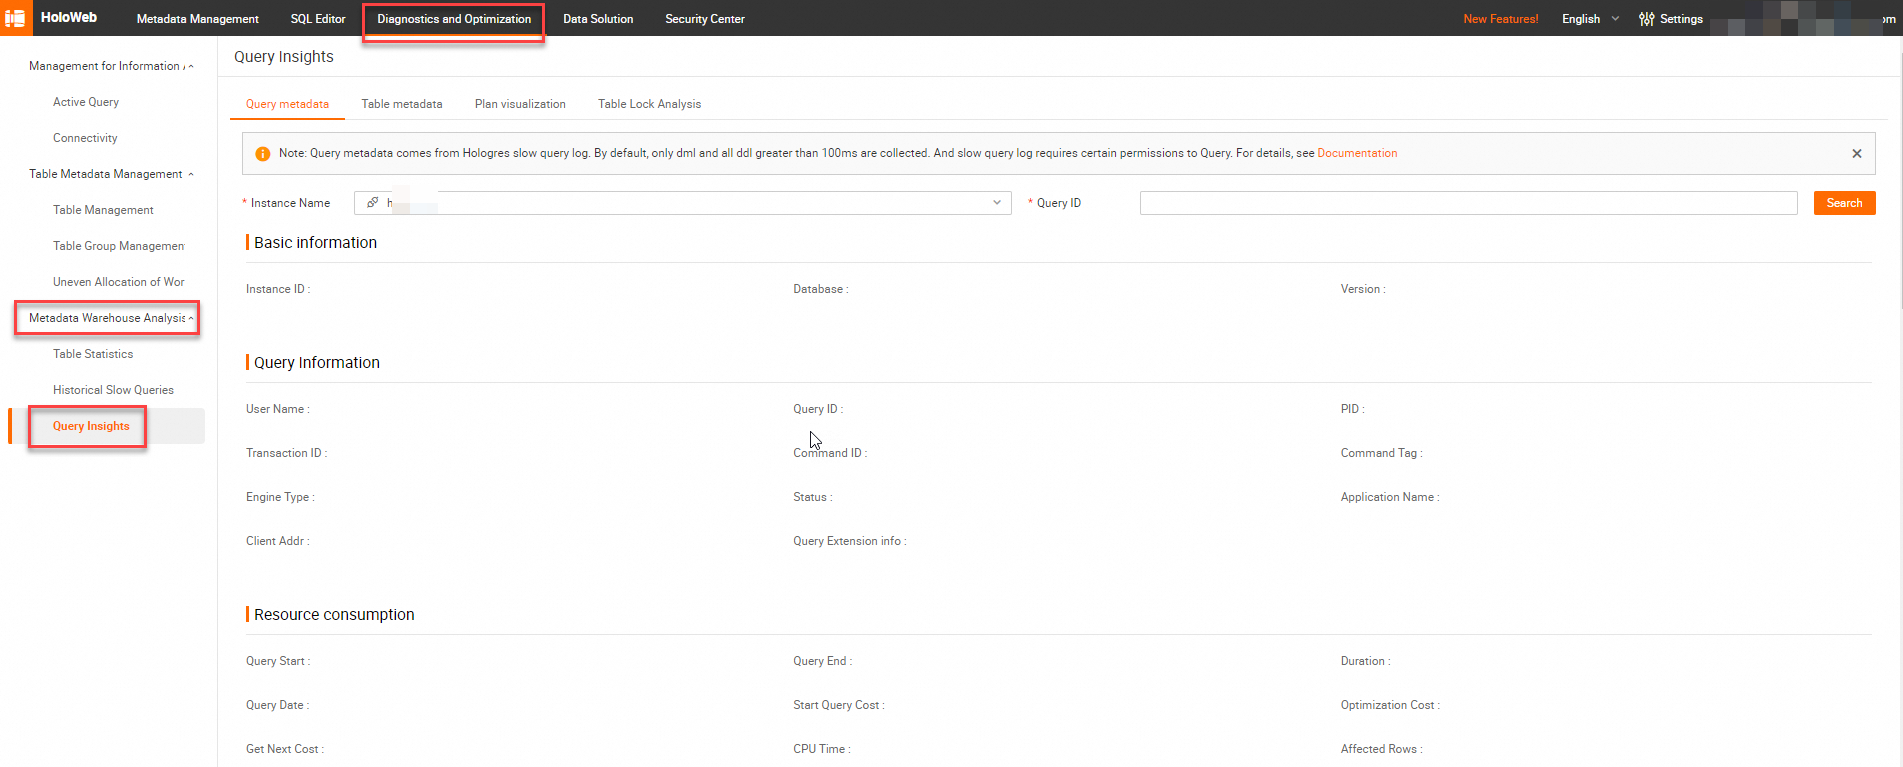Viewport: 1903px width, 767px height.
Task: Switch to Query metadata tab
Action: pos(287,104)
